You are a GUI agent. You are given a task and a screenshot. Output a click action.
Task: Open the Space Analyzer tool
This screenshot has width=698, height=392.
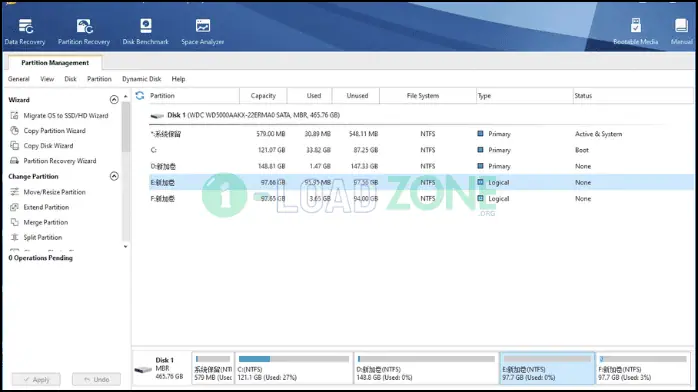[203, 32]
